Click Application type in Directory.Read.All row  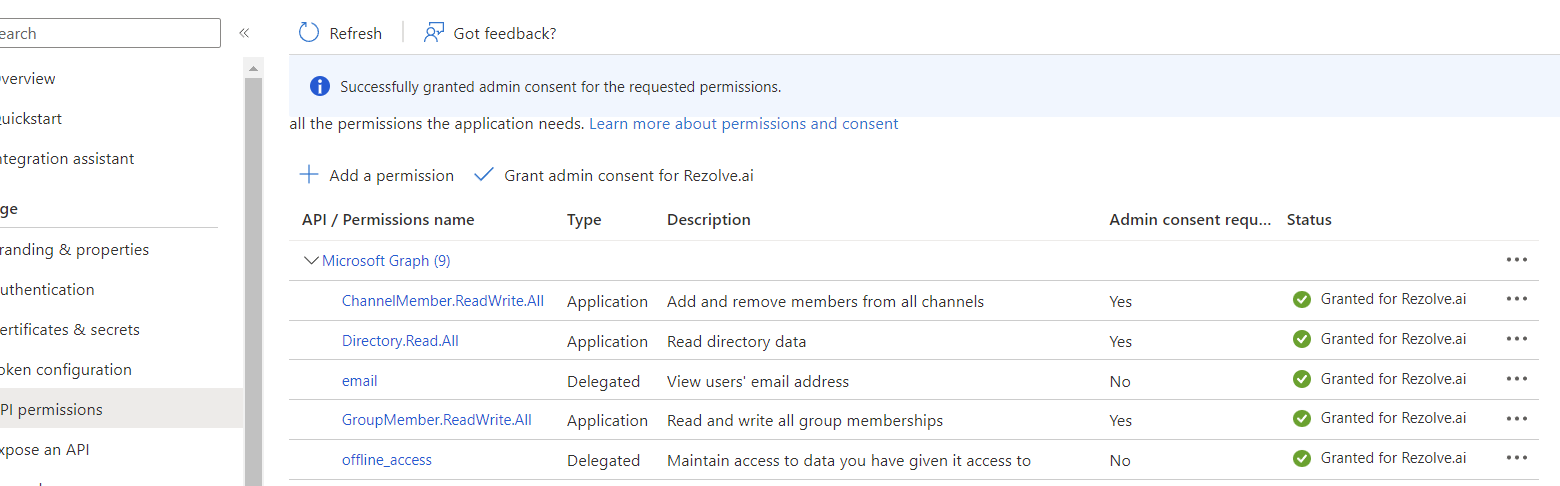coord(607,341)
